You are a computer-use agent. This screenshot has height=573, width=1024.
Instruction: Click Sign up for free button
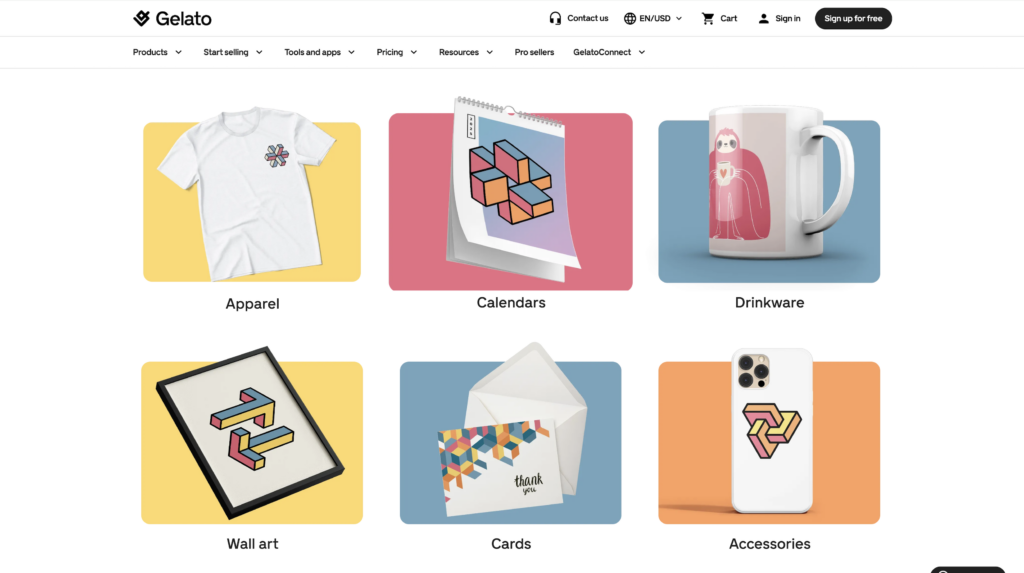tap(853, 18)
